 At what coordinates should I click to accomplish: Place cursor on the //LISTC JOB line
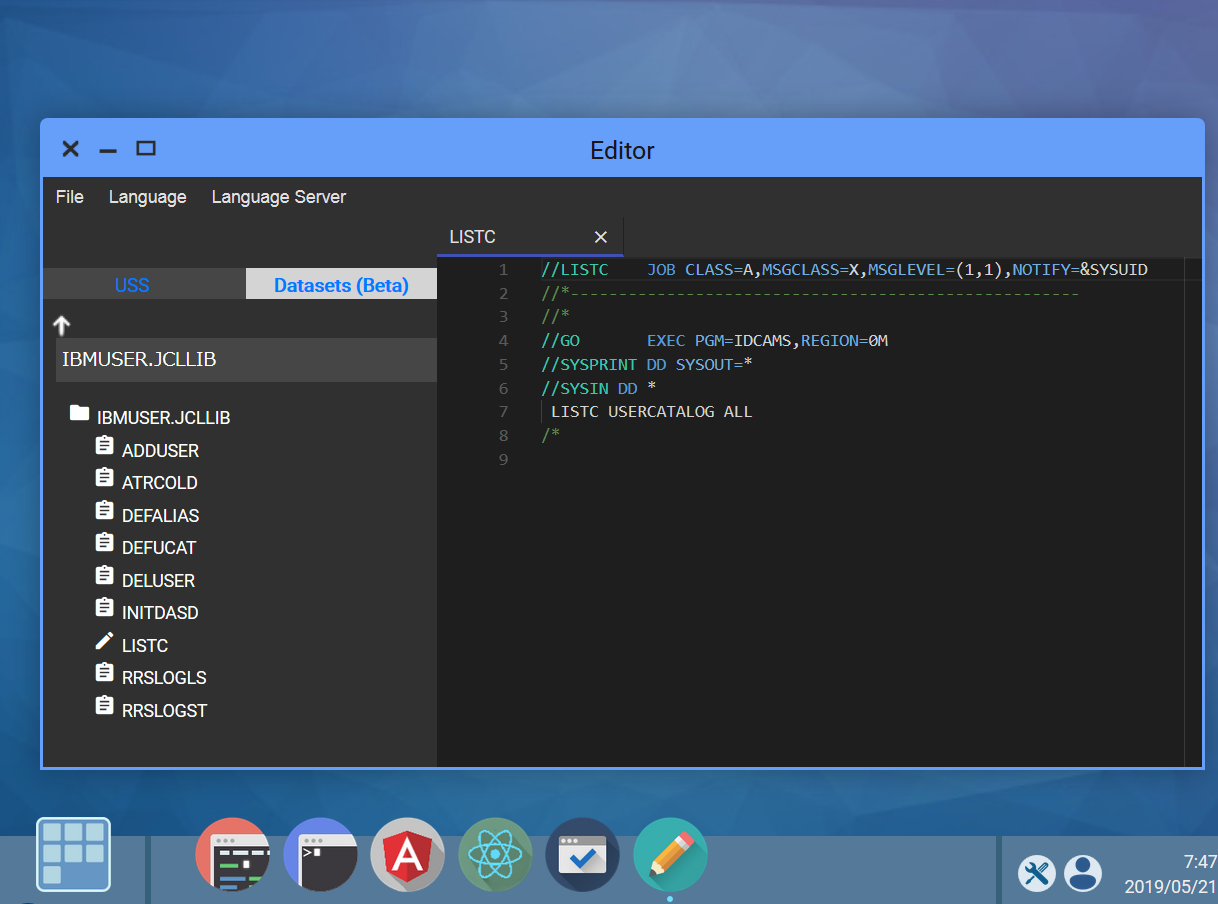[844, 270]
